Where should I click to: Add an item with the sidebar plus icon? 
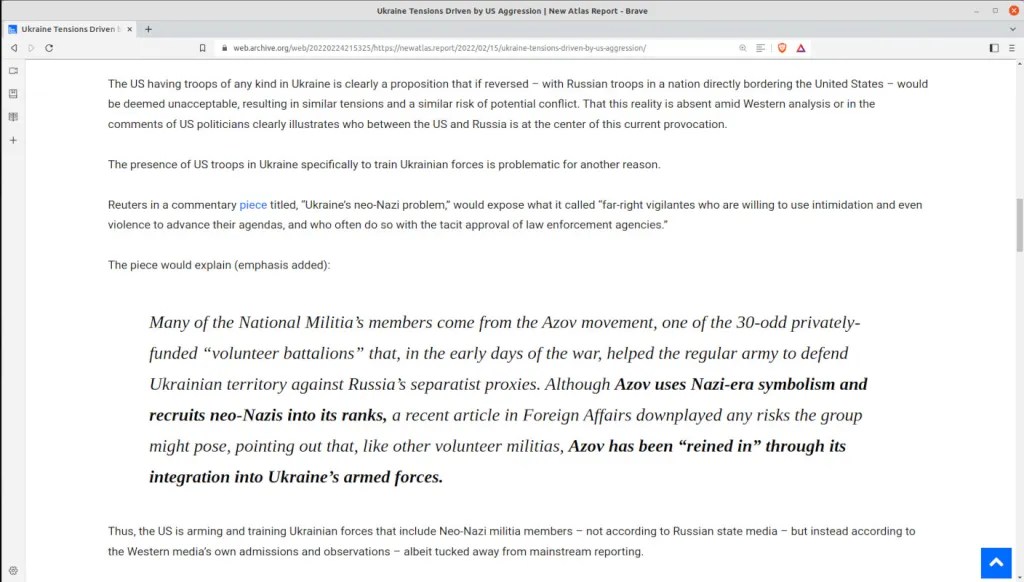[13, 140]
